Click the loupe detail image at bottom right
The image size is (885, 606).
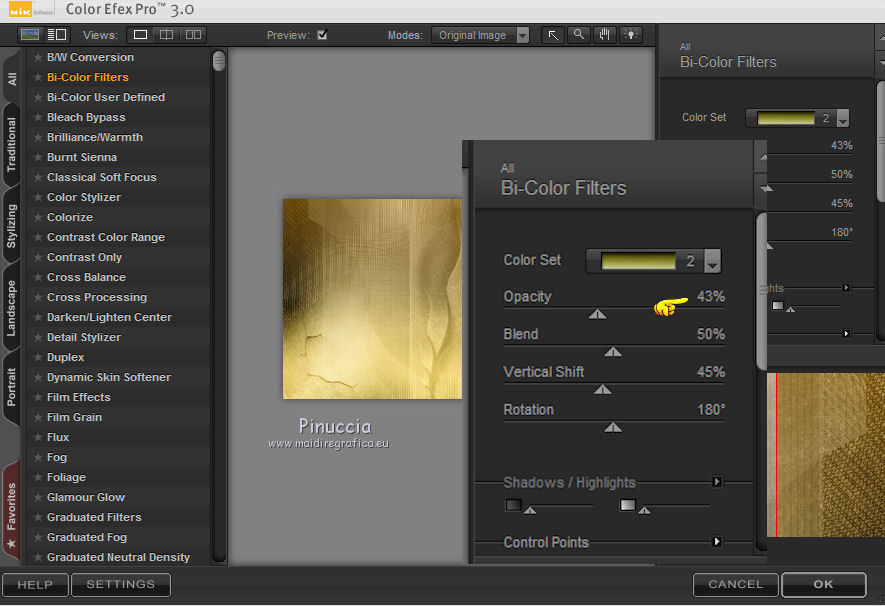(x=826, y=455)
